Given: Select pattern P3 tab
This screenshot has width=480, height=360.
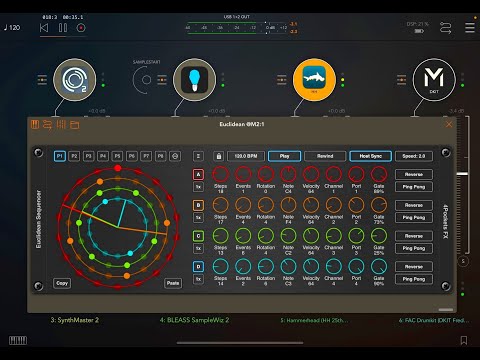Looking at the screenshot, I should point(88,156).
